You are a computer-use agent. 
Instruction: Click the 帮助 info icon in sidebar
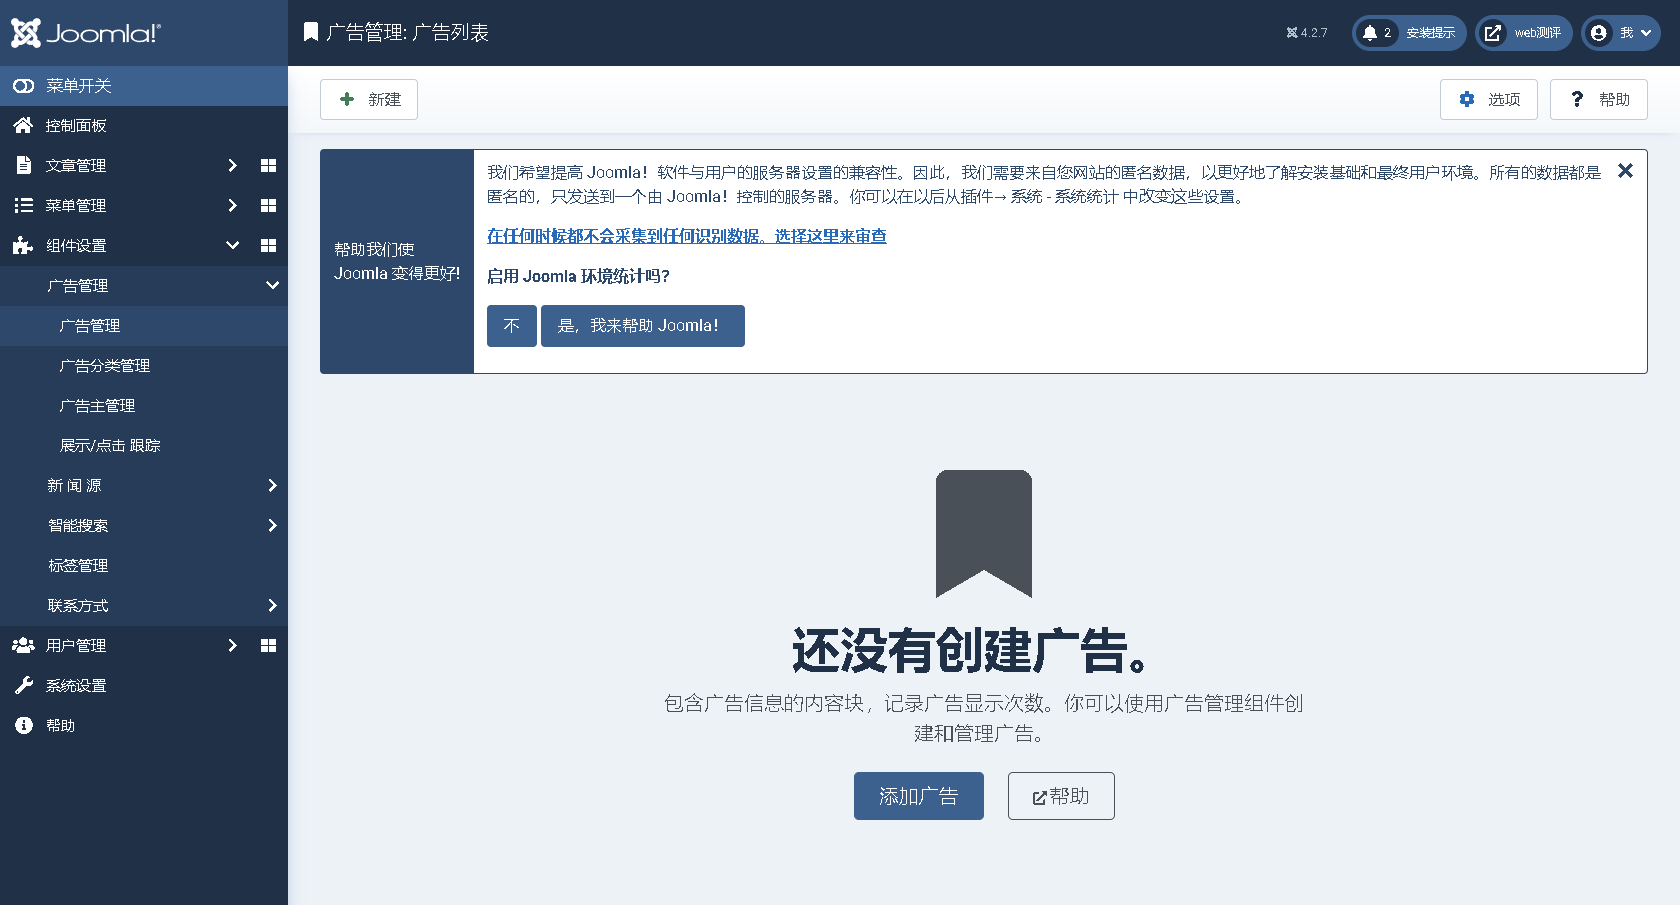pos(24,726)
